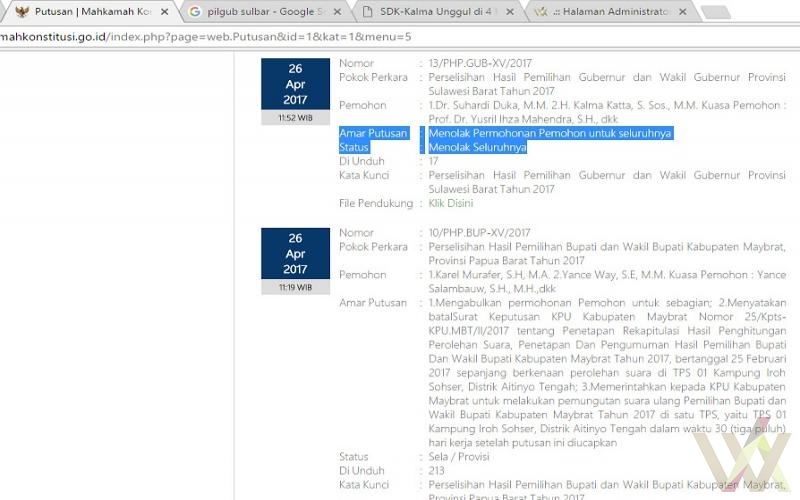This screenshot has width=800, height=500.
Task: Click the 26 Apr 2017 date box at 11:52 WIB
Action: (x=295, y=85)
